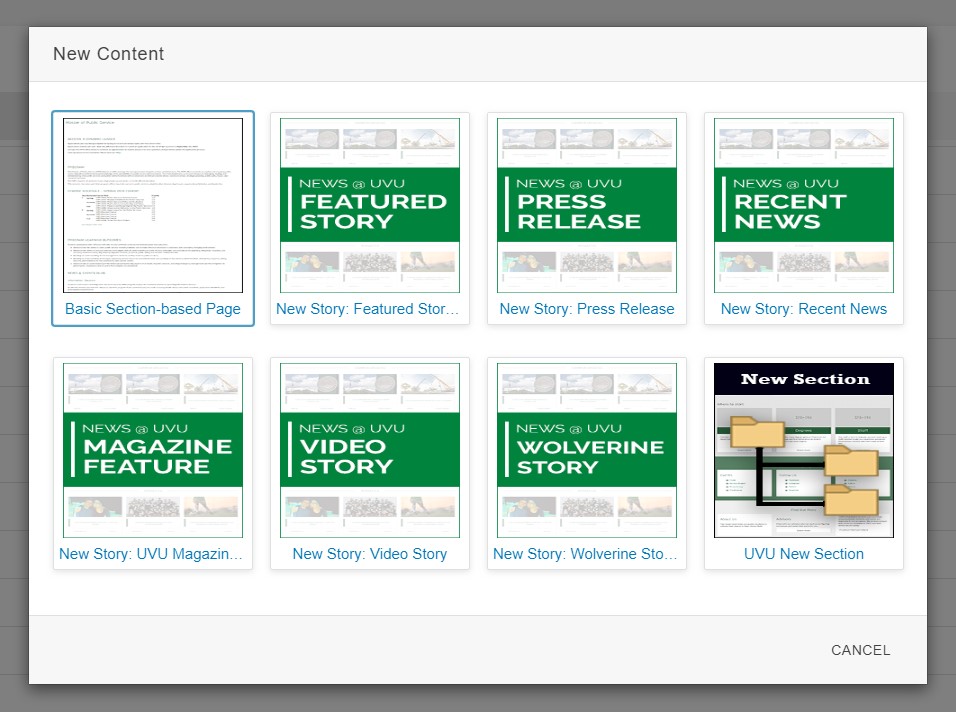This screenshot has height=712, width=956.
Task: Pick the Video Story template thumbnail
Action: (370, 450)
